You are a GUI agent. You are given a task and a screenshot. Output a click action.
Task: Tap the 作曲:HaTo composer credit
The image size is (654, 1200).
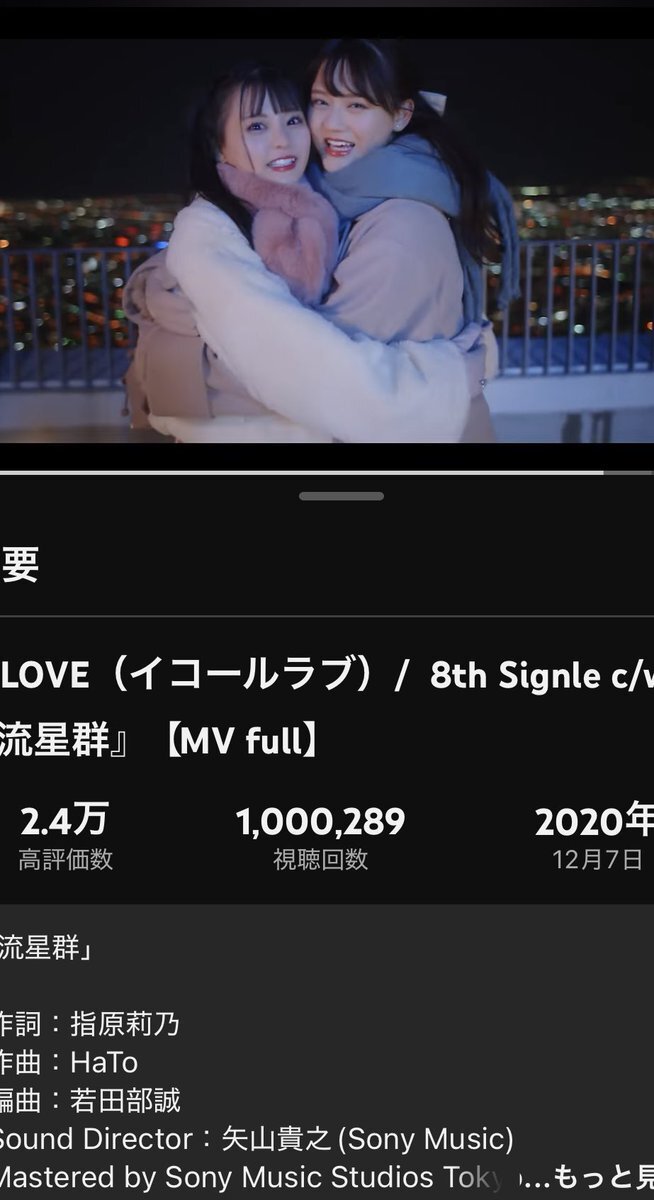pyautogui.click(x=69, y=1062)
